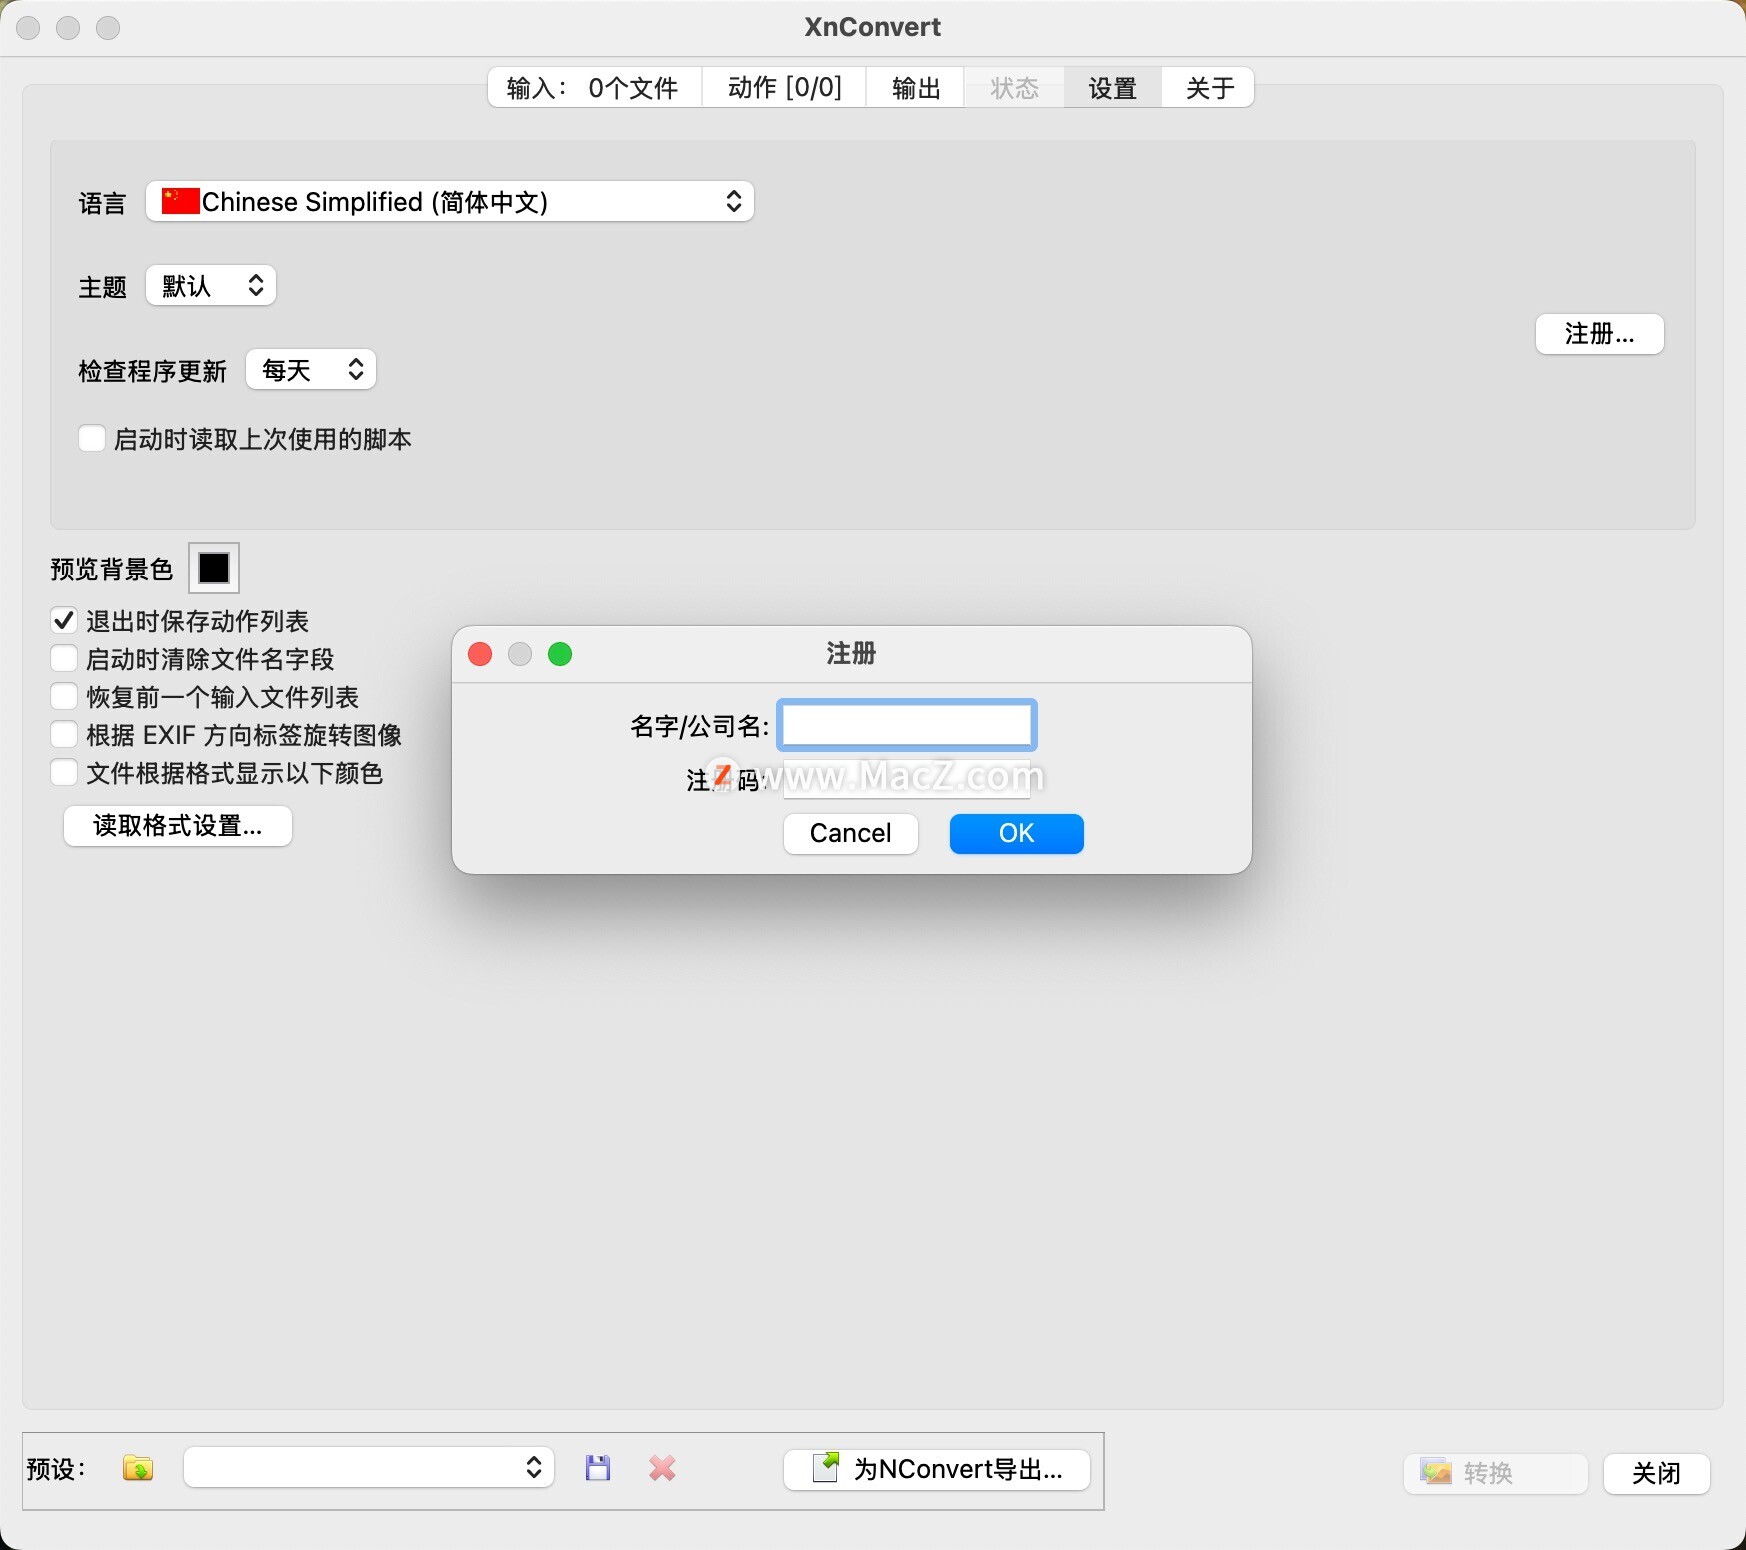Click the China flag icon in language selector
Viewport: 1746px width, 1550px height.
coord(180,201)
